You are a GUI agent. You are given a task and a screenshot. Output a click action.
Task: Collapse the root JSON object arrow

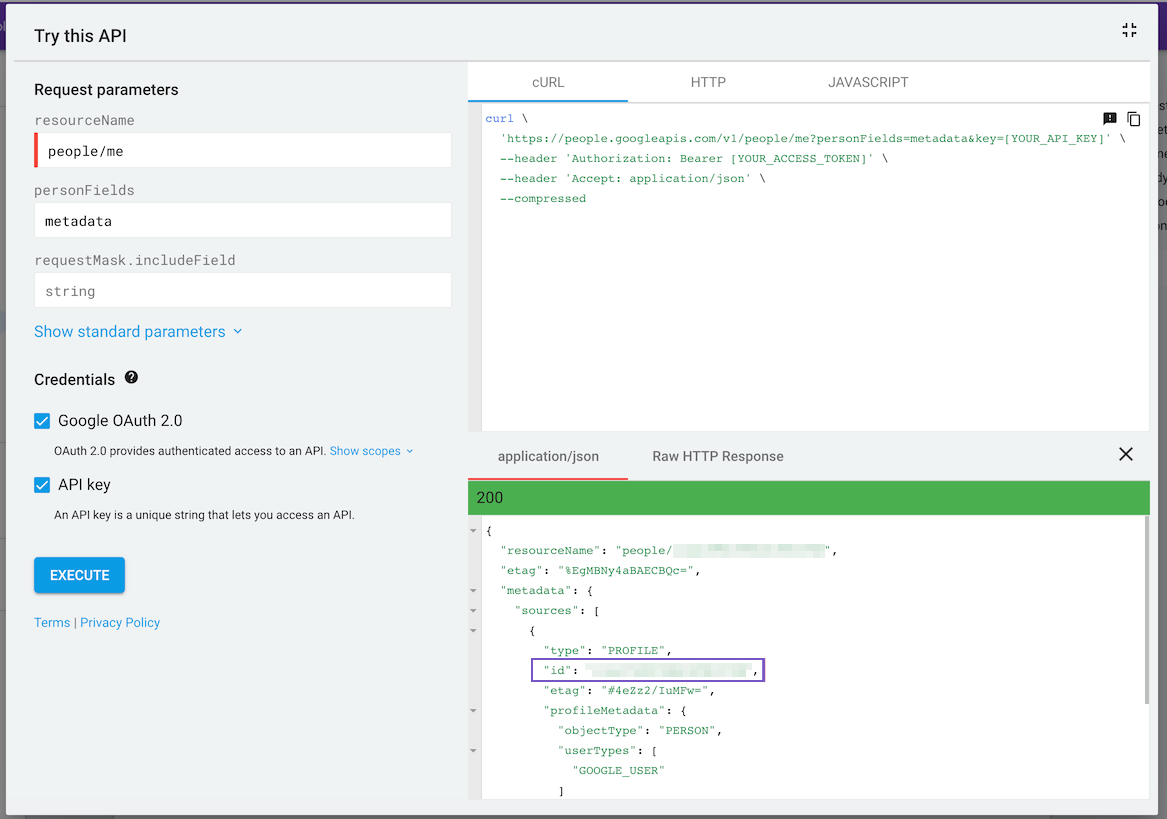[x=473, y=531]
